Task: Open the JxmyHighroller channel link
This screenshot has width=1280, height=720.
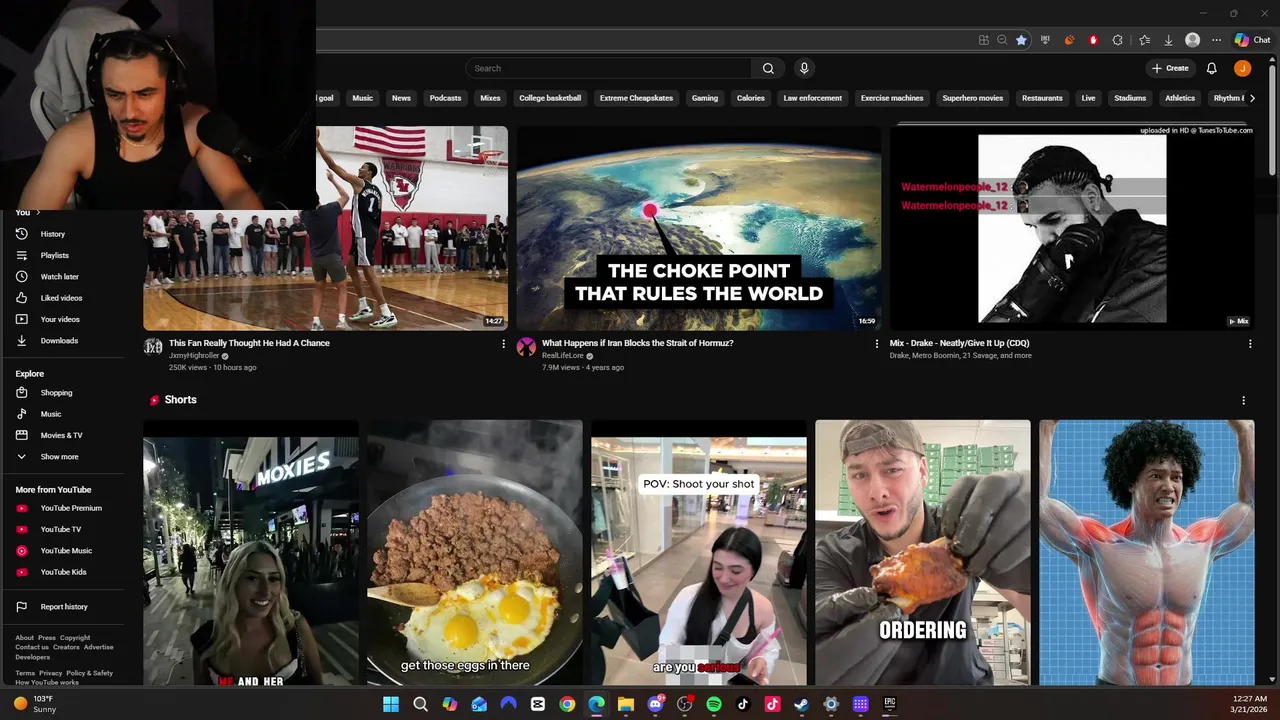Action: click(x=194, y=356)
